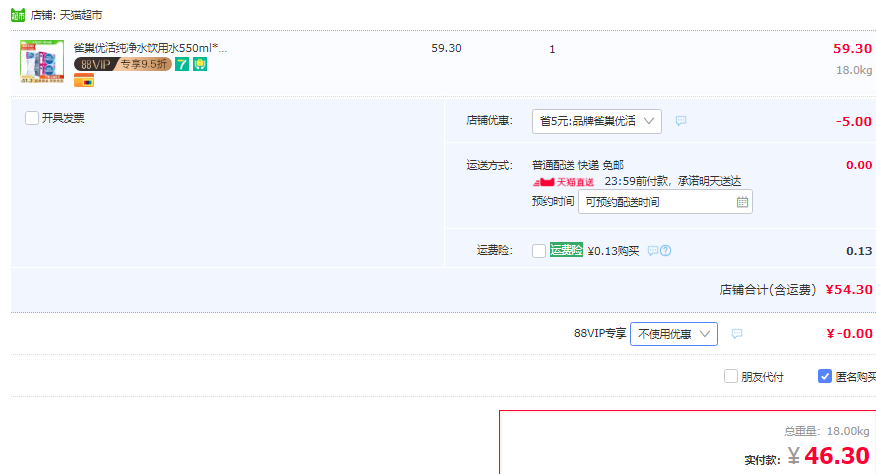The image size is (876, 474).
Task: Click the question mark help icon for 运费险
Action: tap(665, 251)
